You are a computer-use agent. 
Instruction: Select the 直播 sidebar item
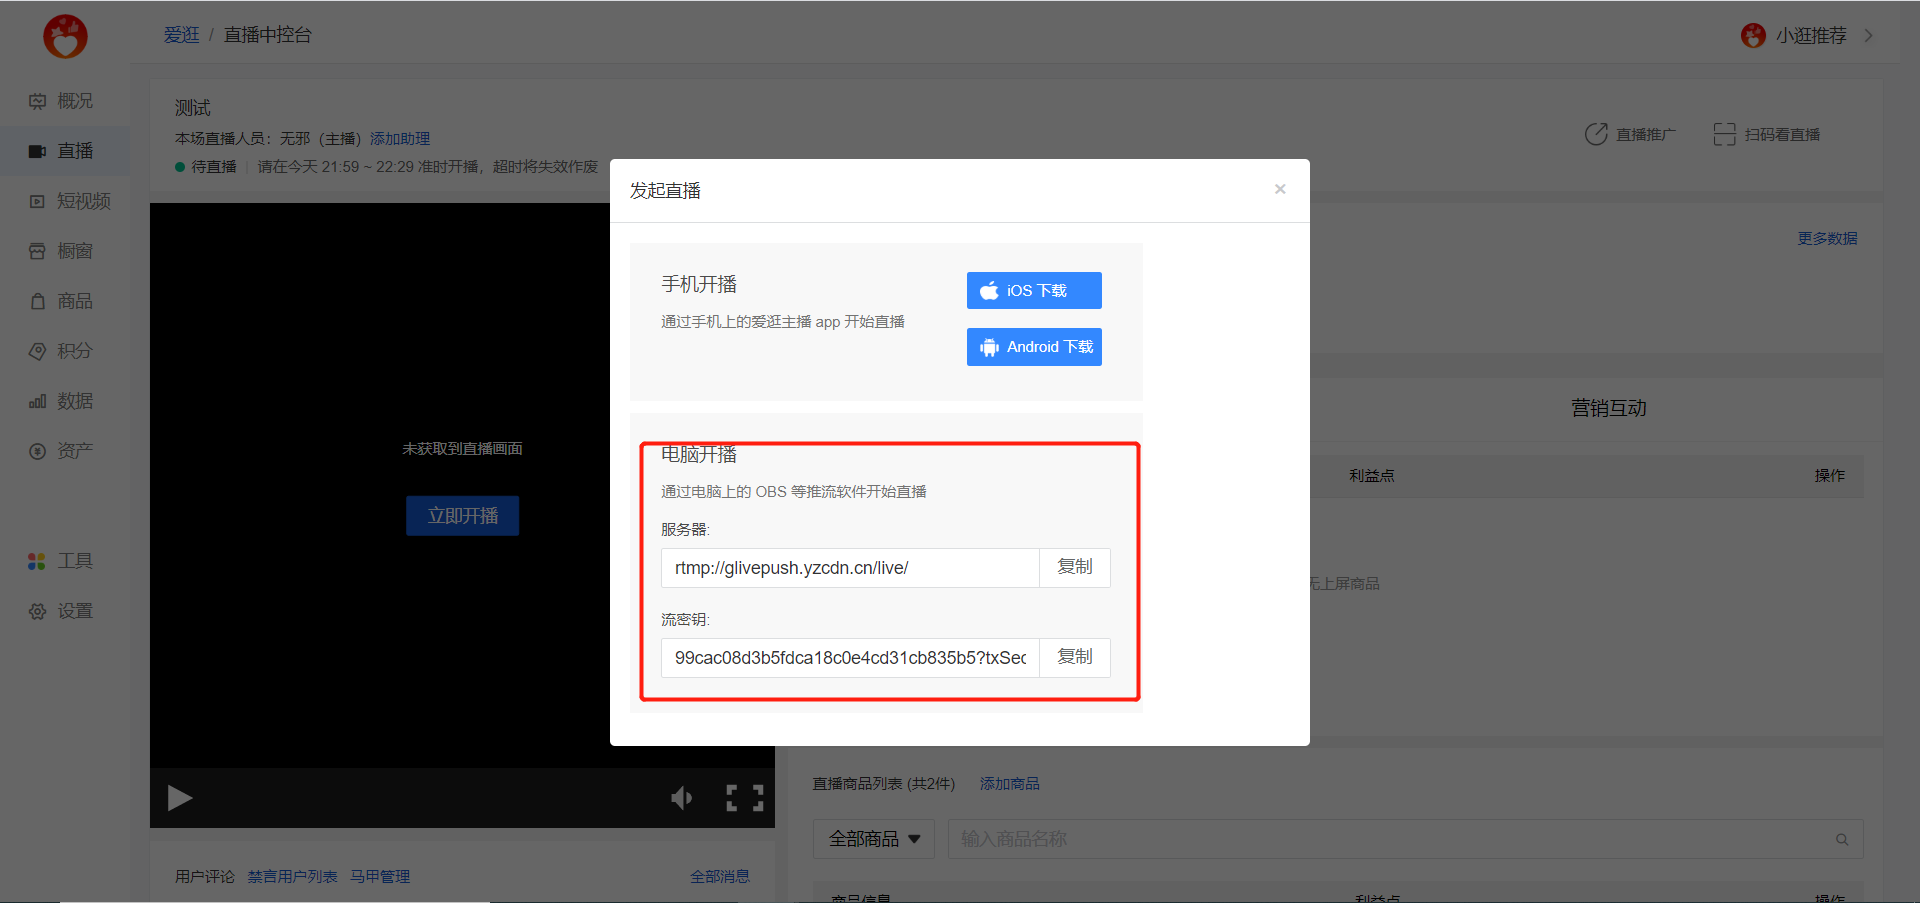pos(64,151)
